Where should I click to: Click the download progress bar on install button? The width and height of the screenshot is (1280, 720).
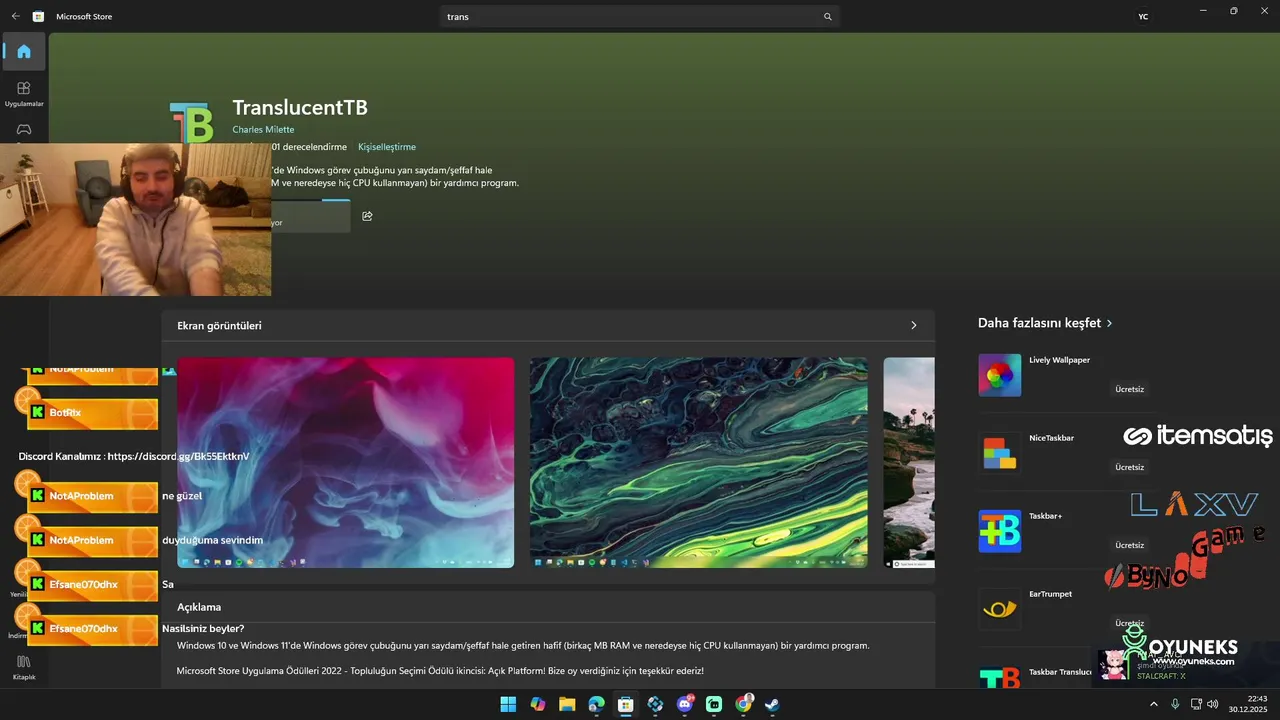310,201
